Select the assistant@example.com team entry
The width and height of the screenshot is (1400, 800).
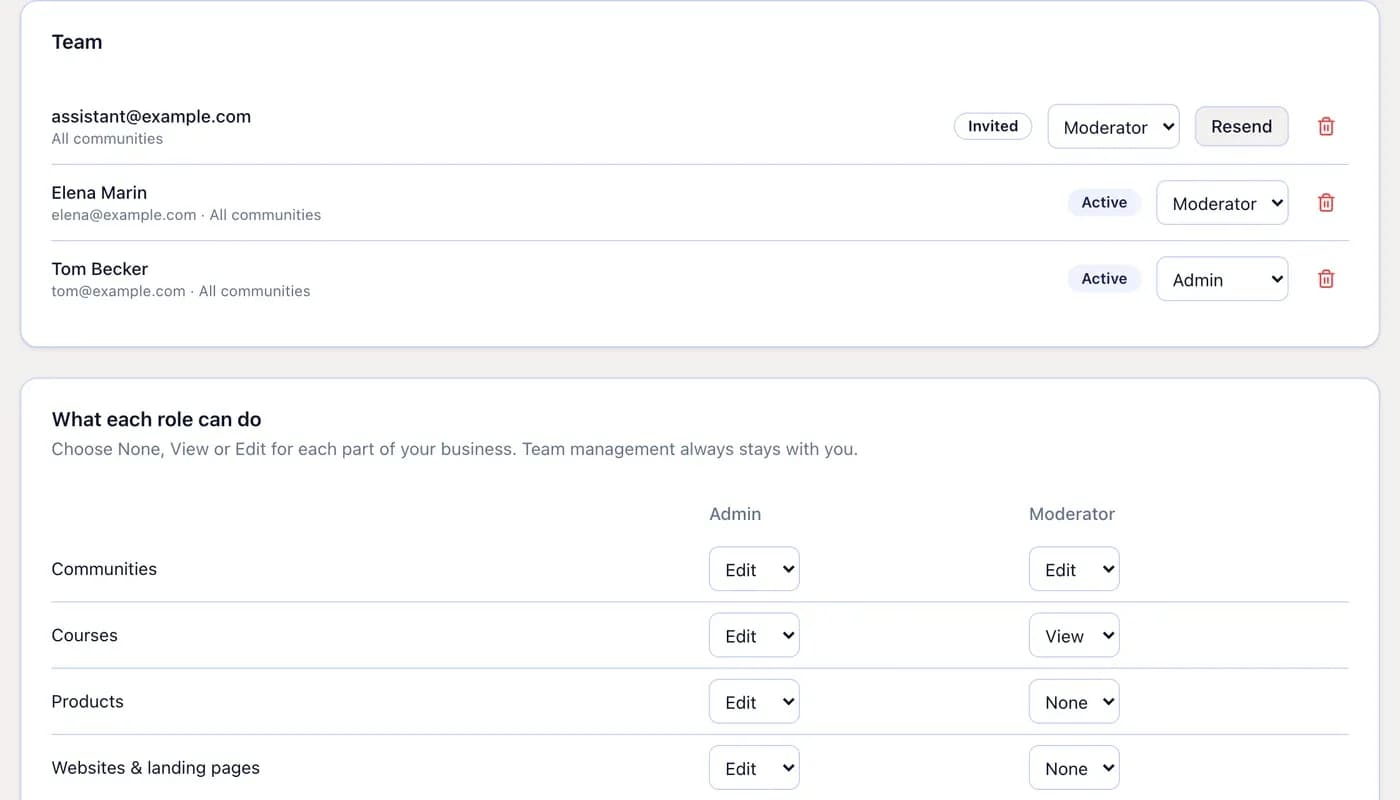point(151,116)
